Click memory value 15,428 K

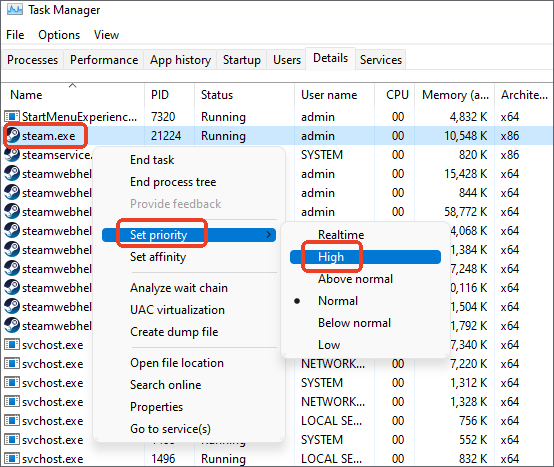pos(465,173)
